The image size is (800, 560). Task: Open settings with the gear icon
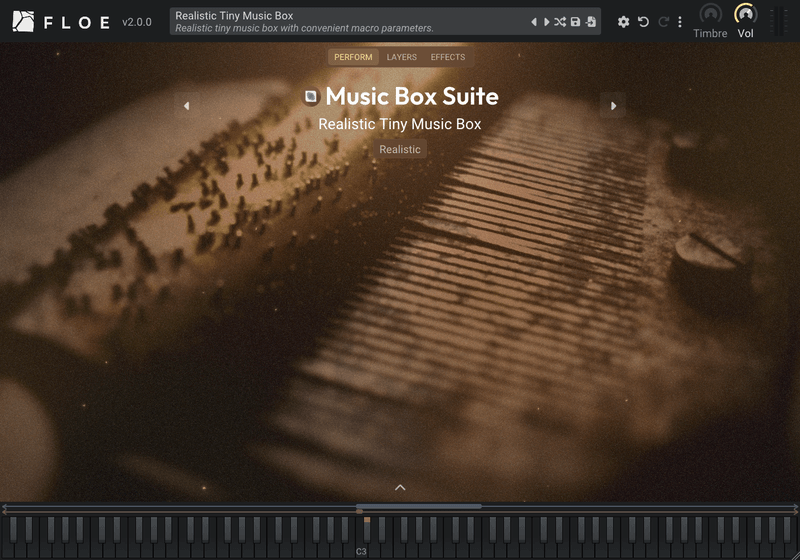coord(623,22)
